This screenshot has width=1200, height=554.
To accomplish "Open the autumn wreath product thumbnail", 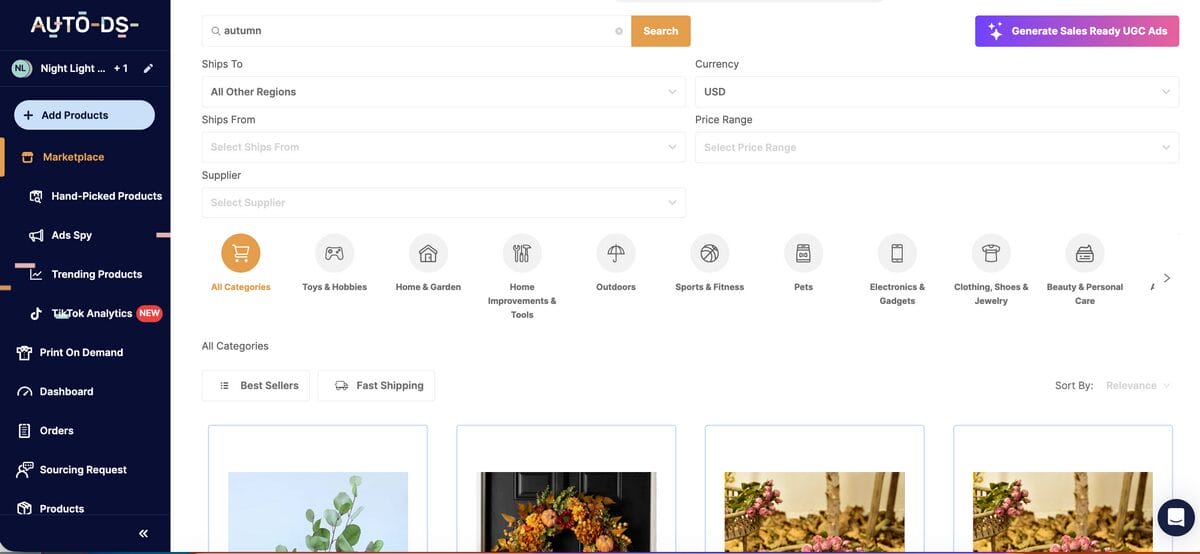I will click(568, 511).
